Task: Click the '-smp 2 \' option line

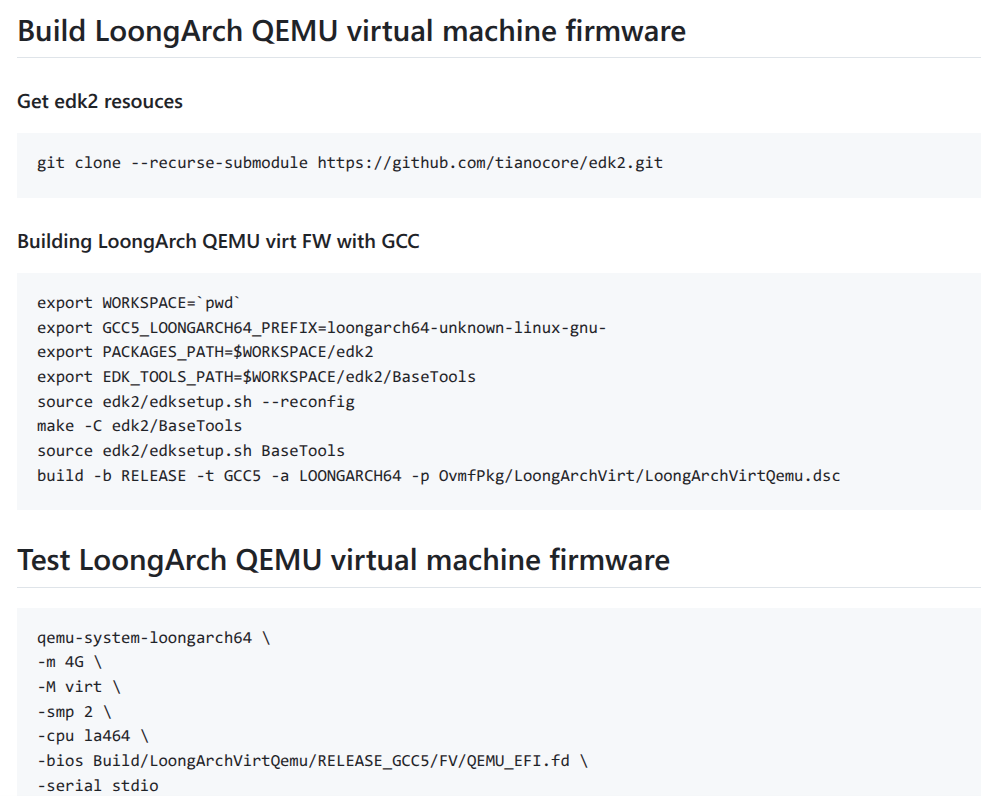Action: pos(74,712)
